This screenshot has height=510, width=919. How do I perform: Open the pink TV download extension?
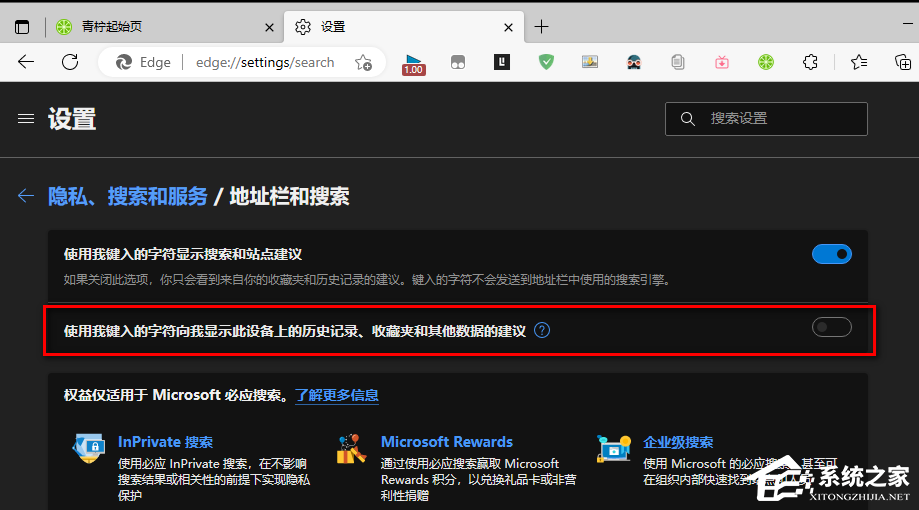tap(722, 62)
